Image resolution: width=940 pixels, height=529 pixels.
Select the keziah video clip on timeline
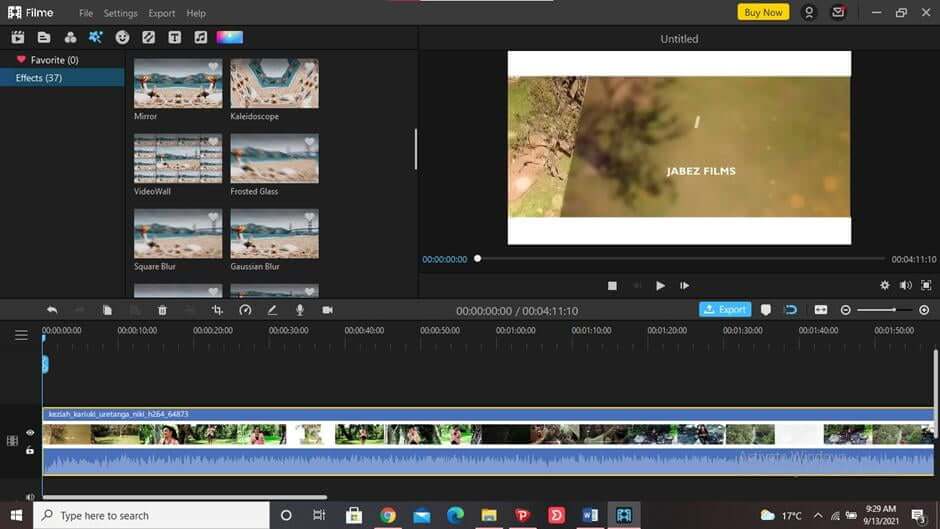[x=488, y=441]
